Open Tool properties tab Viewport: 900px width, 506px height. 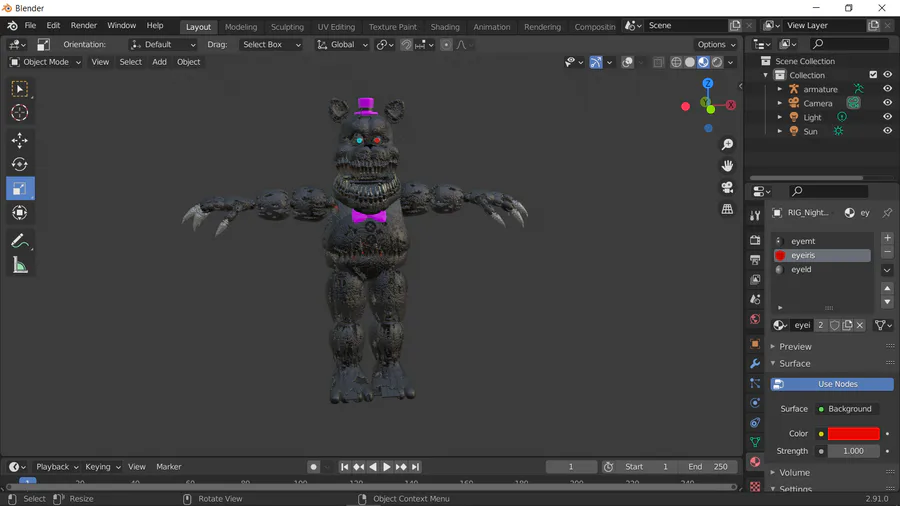[755, 215]
